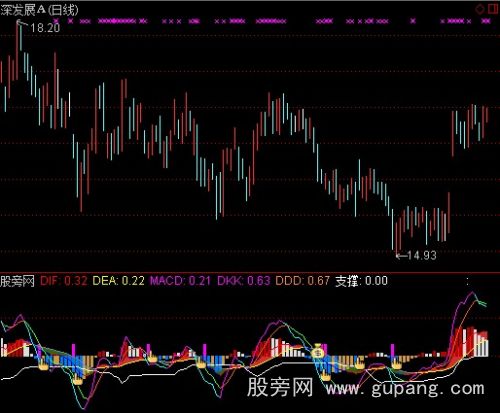Click the money bag signal icon
Image resolution: width=500 pixels, height=413 pixels.
click(x=318, y=351)
